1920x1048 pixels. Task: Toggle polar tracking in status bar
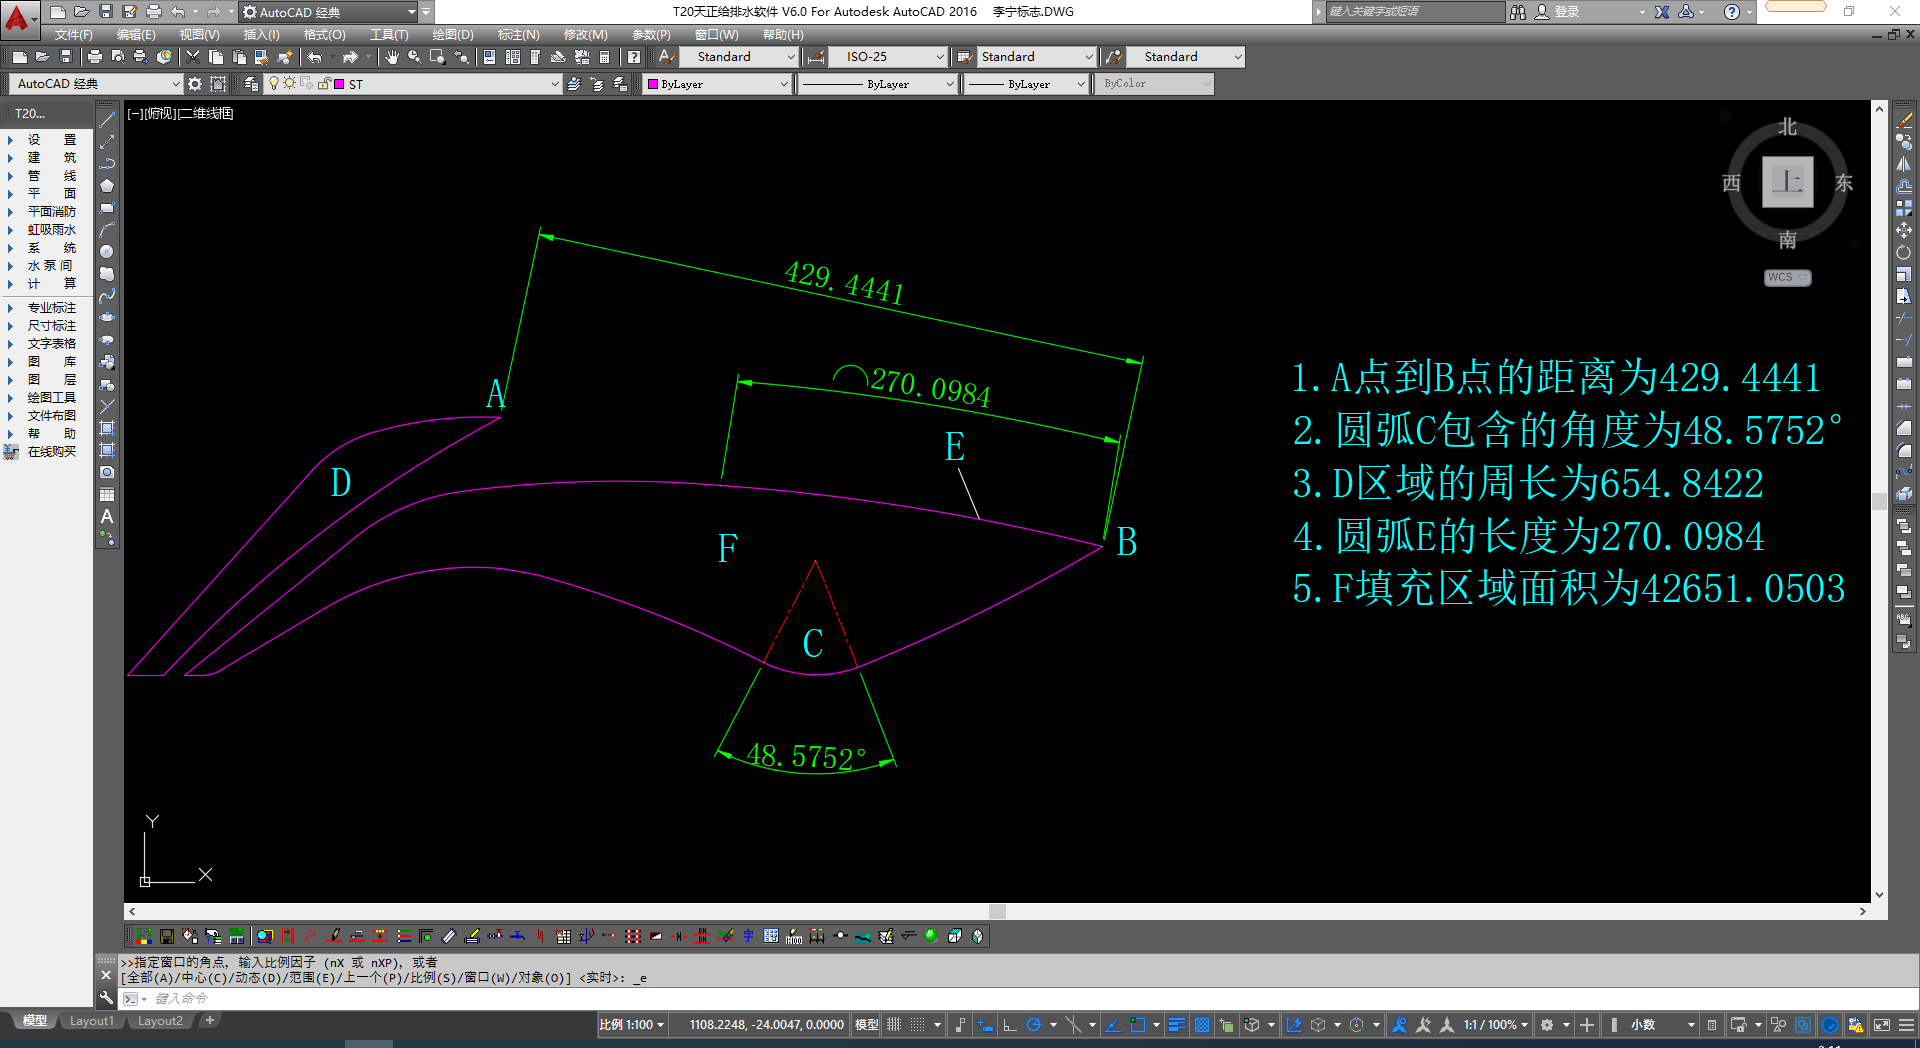pyautogui.click(x=1034, y=1025)
